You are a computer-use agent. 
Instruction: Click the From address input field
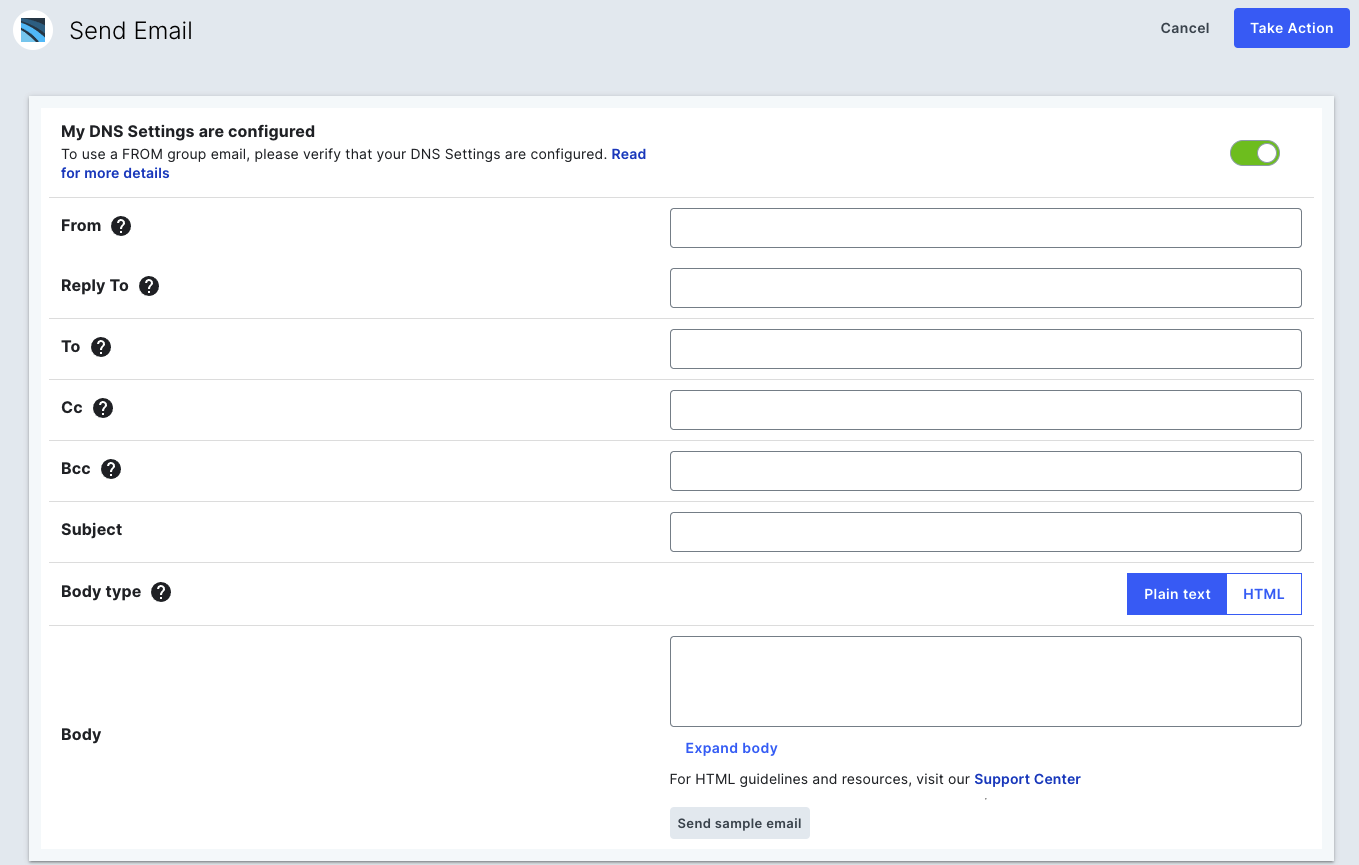coord(985,228)
